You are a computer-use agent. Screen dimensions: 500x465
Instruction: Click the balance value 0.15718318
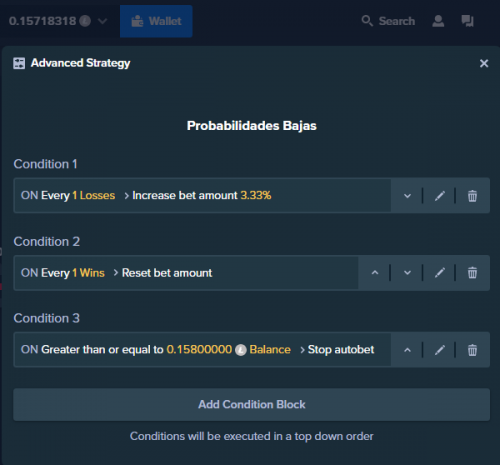tap(42, 21)
